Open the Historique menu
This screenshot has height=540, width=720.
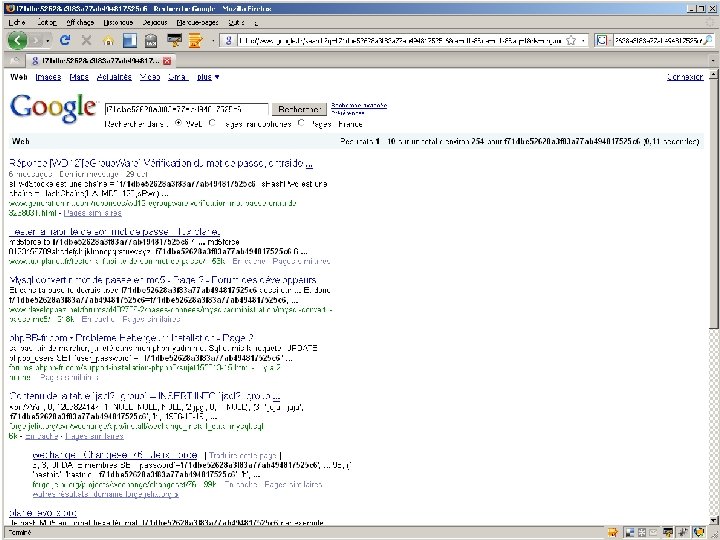118,22
